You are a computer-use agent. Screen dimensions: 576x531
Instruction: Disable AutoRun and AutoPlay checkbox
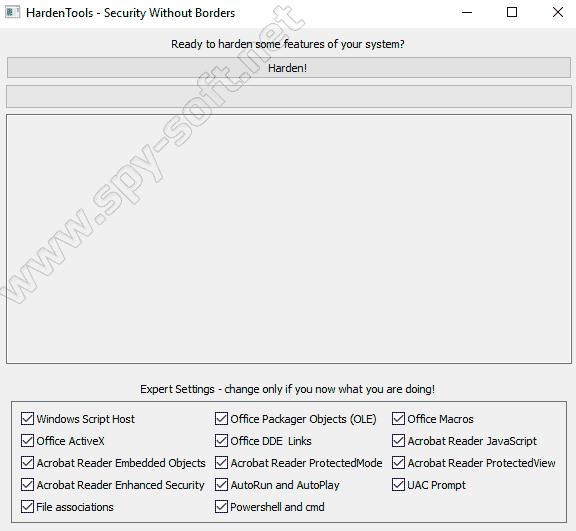click(221, 485)
